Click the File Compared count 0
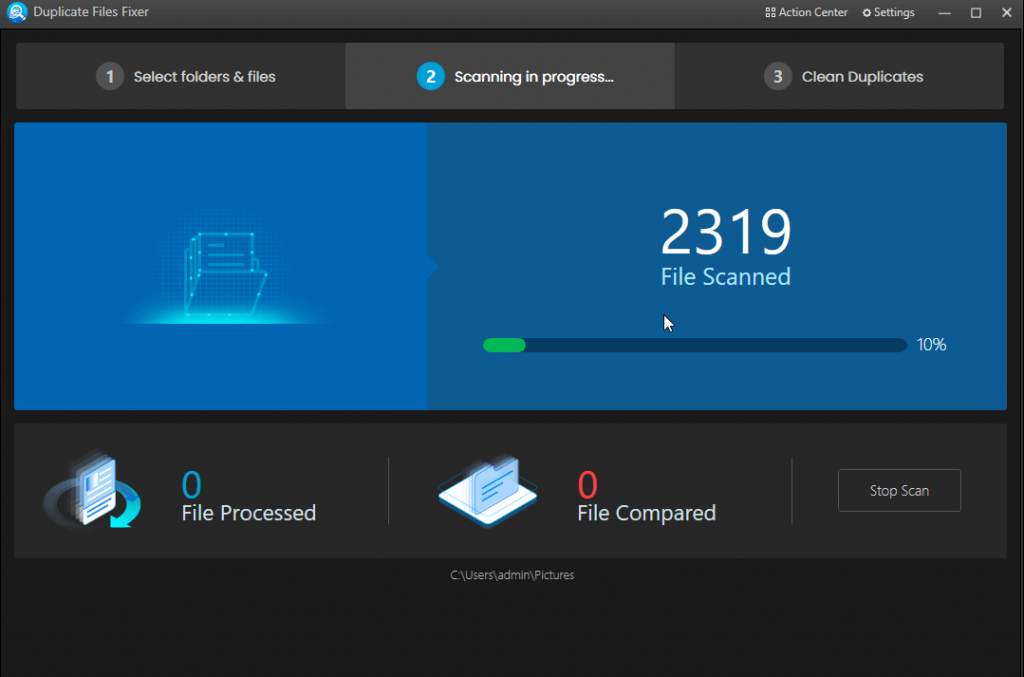 587,485
